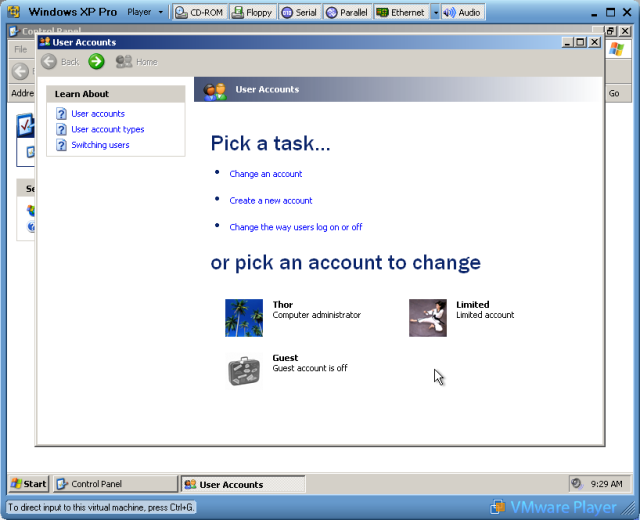Click the User Accounts title bar icon
The width and height of the screenshot is (640, 520).
(45, 42)
